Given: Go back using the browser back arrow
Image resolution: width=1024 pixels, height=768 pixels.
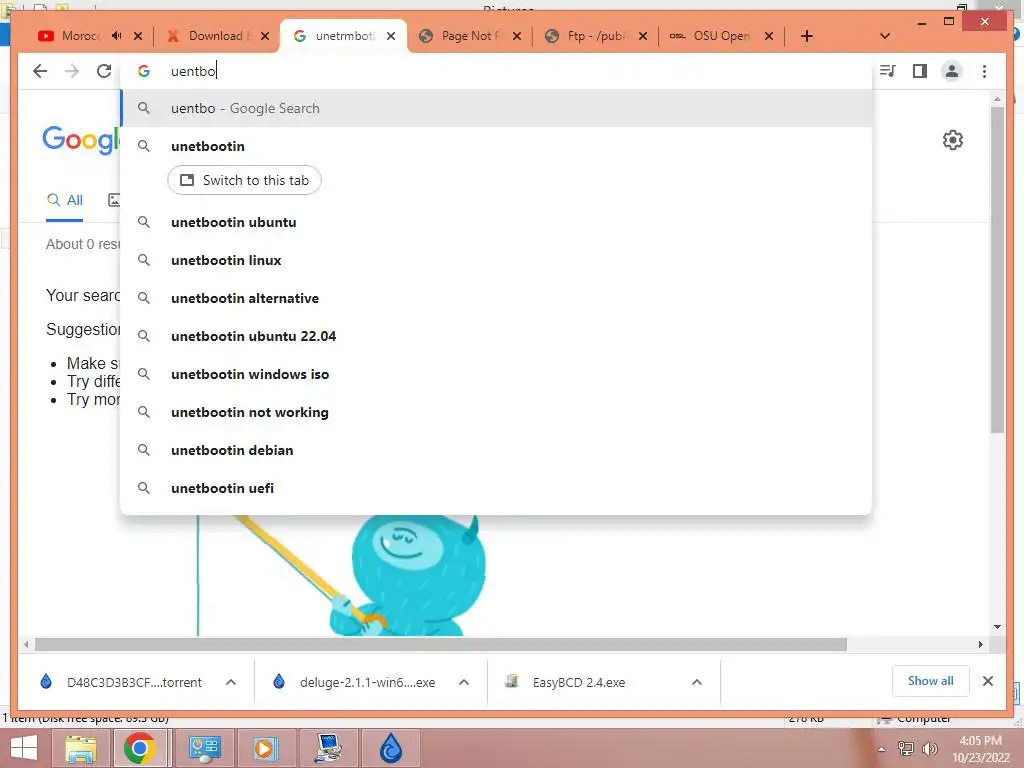Looking at the screenshot, I should click(40, 71).
